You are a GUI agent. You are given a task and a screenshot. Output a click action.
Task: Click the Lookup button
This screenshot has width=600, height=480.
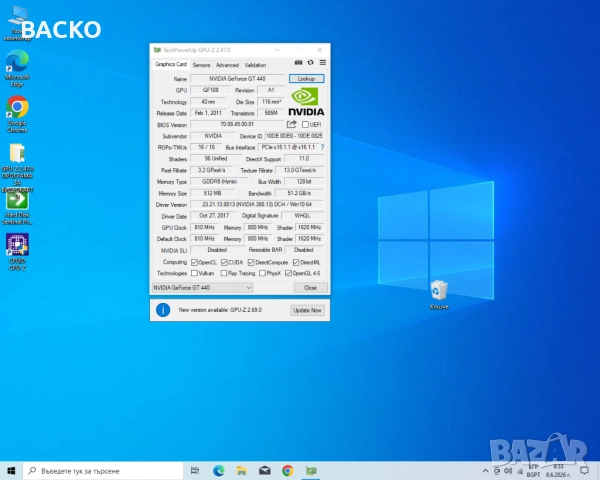coord(306,78)
